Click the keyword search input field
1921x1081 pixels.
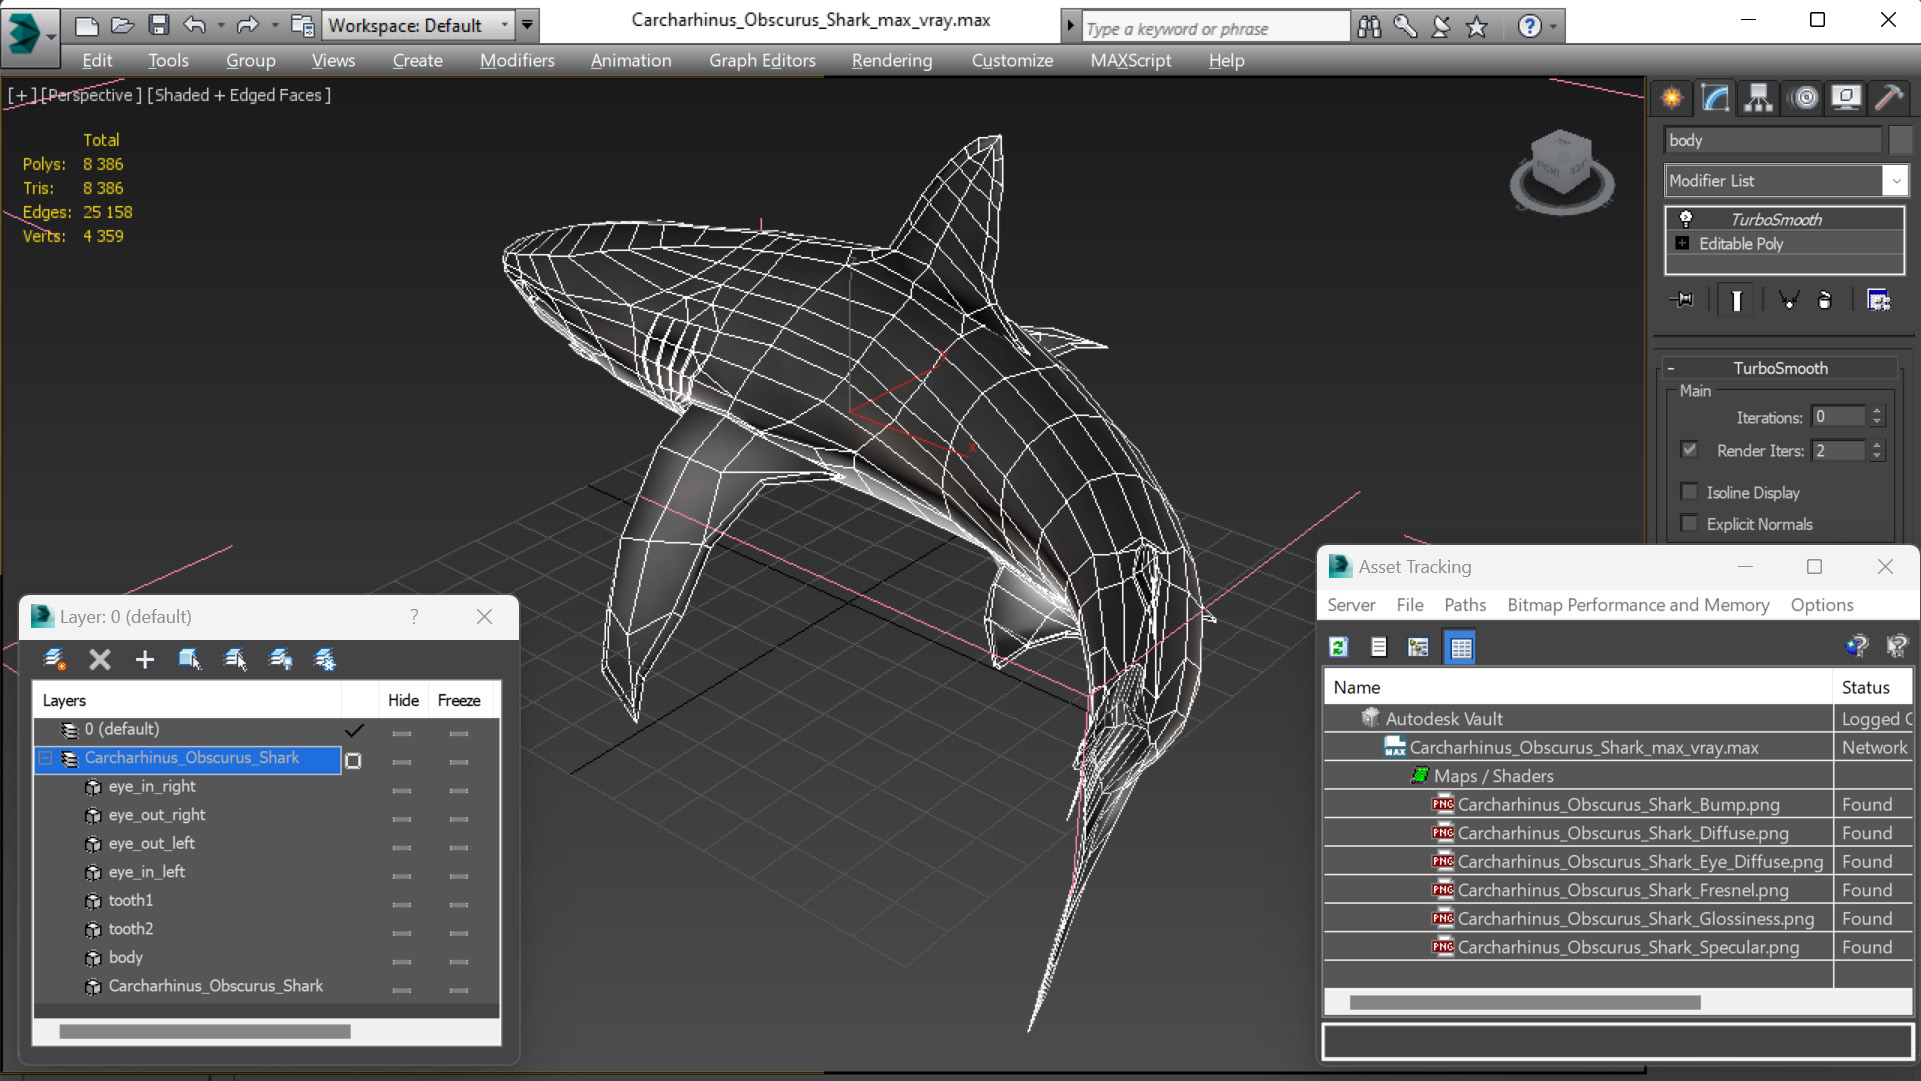pos(1214,28)
